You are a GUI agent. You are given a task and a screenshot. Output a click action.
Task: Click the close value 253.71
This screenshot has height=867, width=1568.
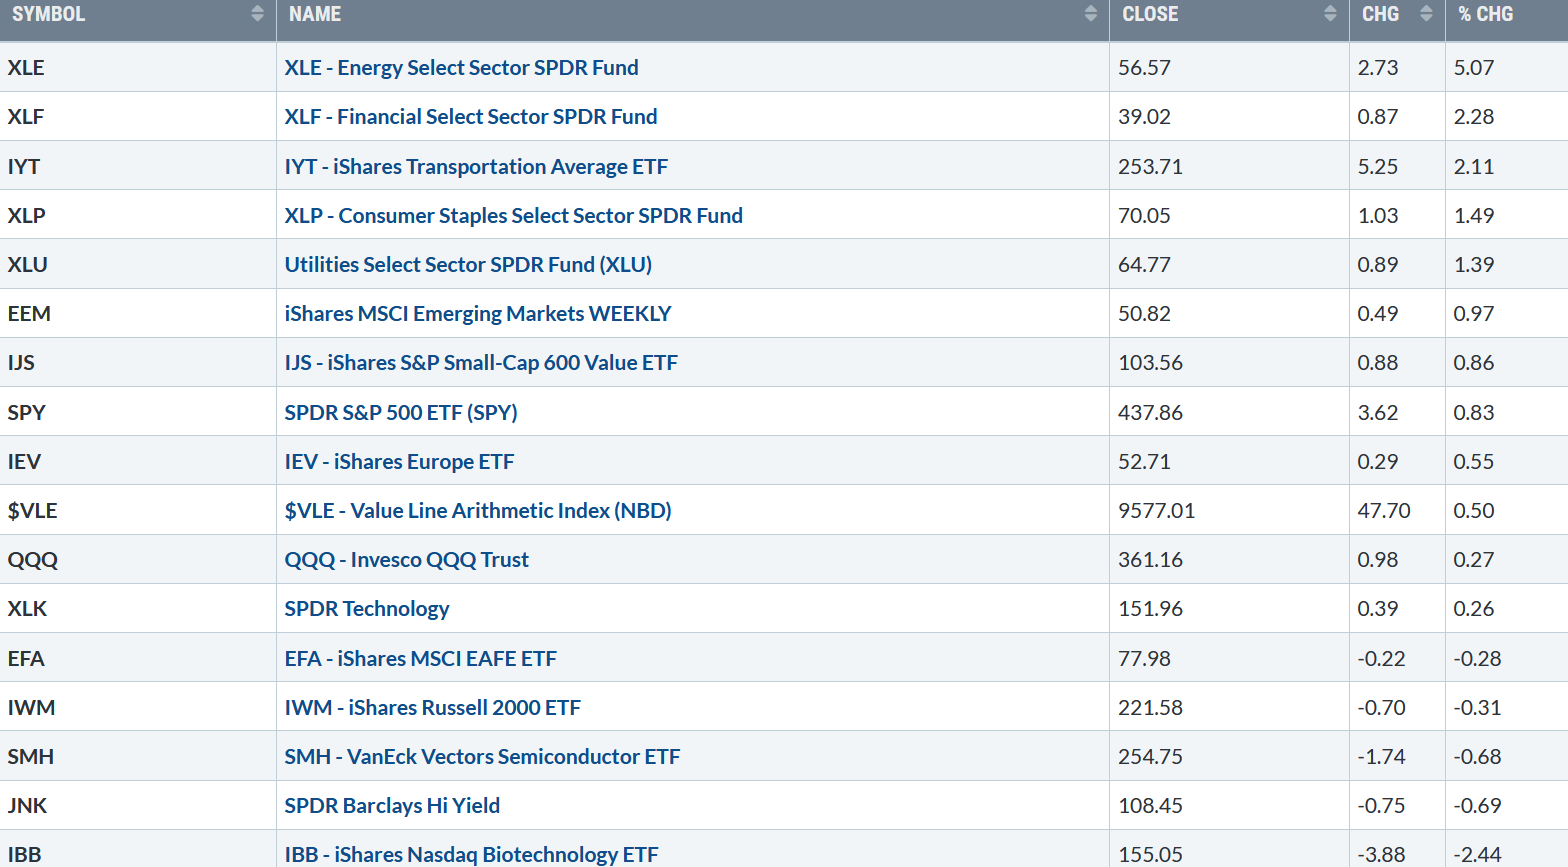pyautogui.click(x=1150, y=166)
